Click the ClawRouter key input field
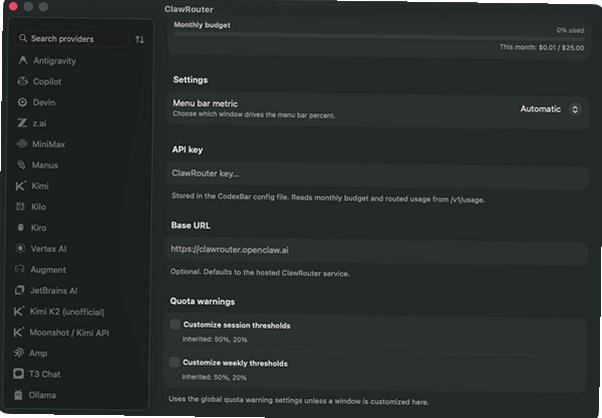This screenshot has width=602, height=418. click(x=378, y=175)
